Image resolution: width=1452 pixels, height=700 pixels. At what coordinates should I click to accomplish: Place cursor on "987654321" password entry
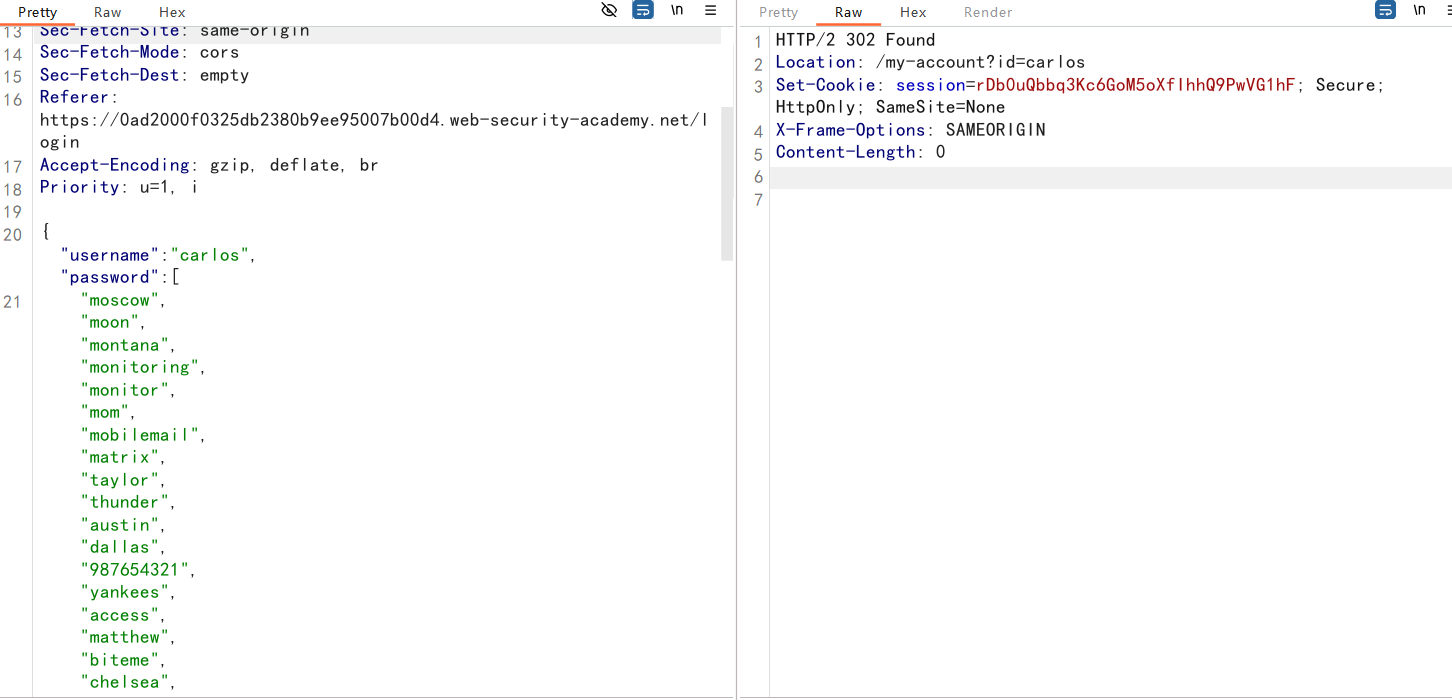click(135, 570)
